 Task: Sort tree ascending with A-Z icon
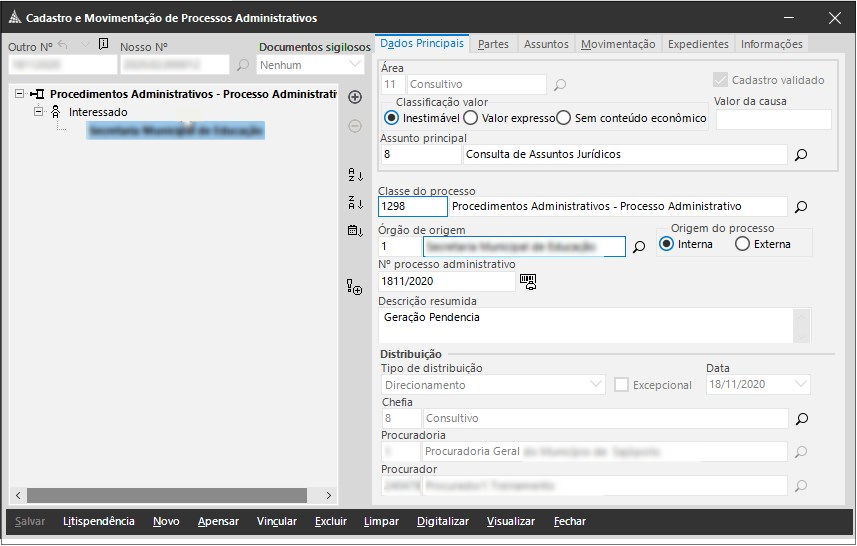point(355,175)
